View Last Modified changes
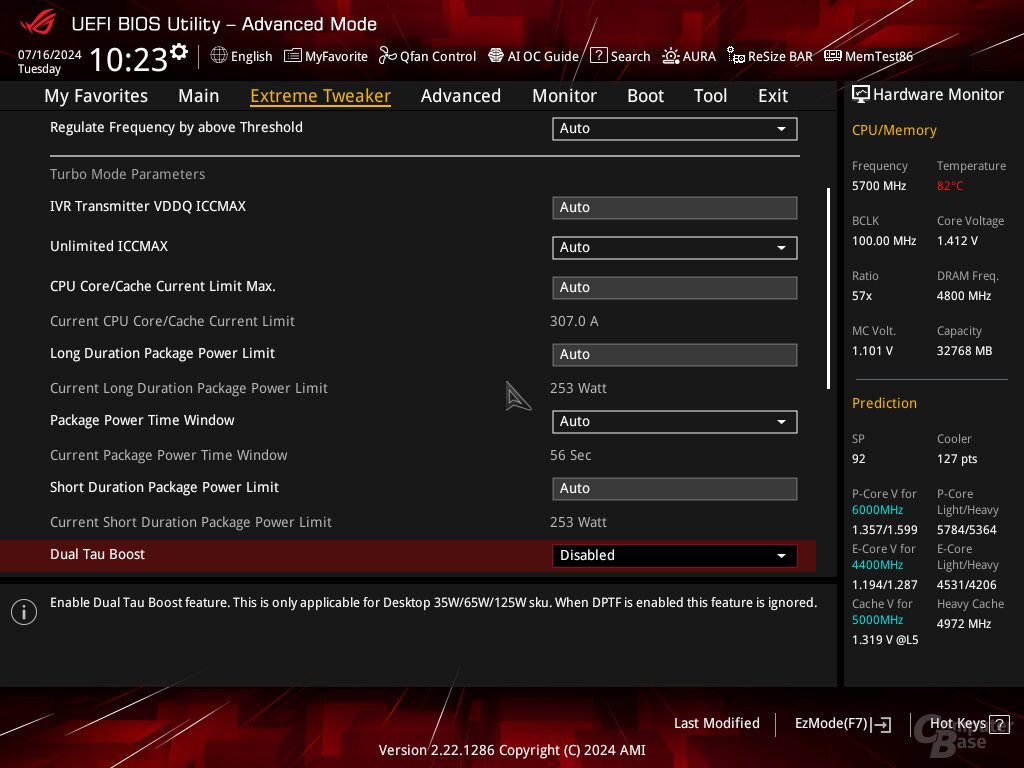1024x768 pixels. [x=717, y=723]
